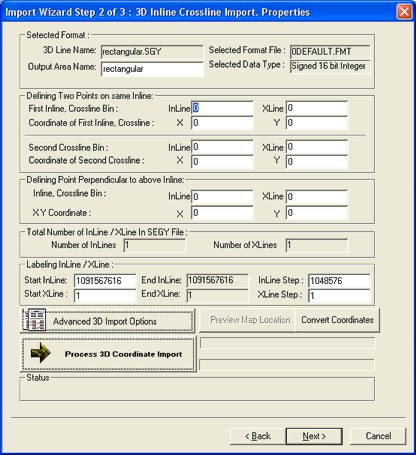Go Back to previous wizard step
Screen dimensions: 416x455
(258, 436)
